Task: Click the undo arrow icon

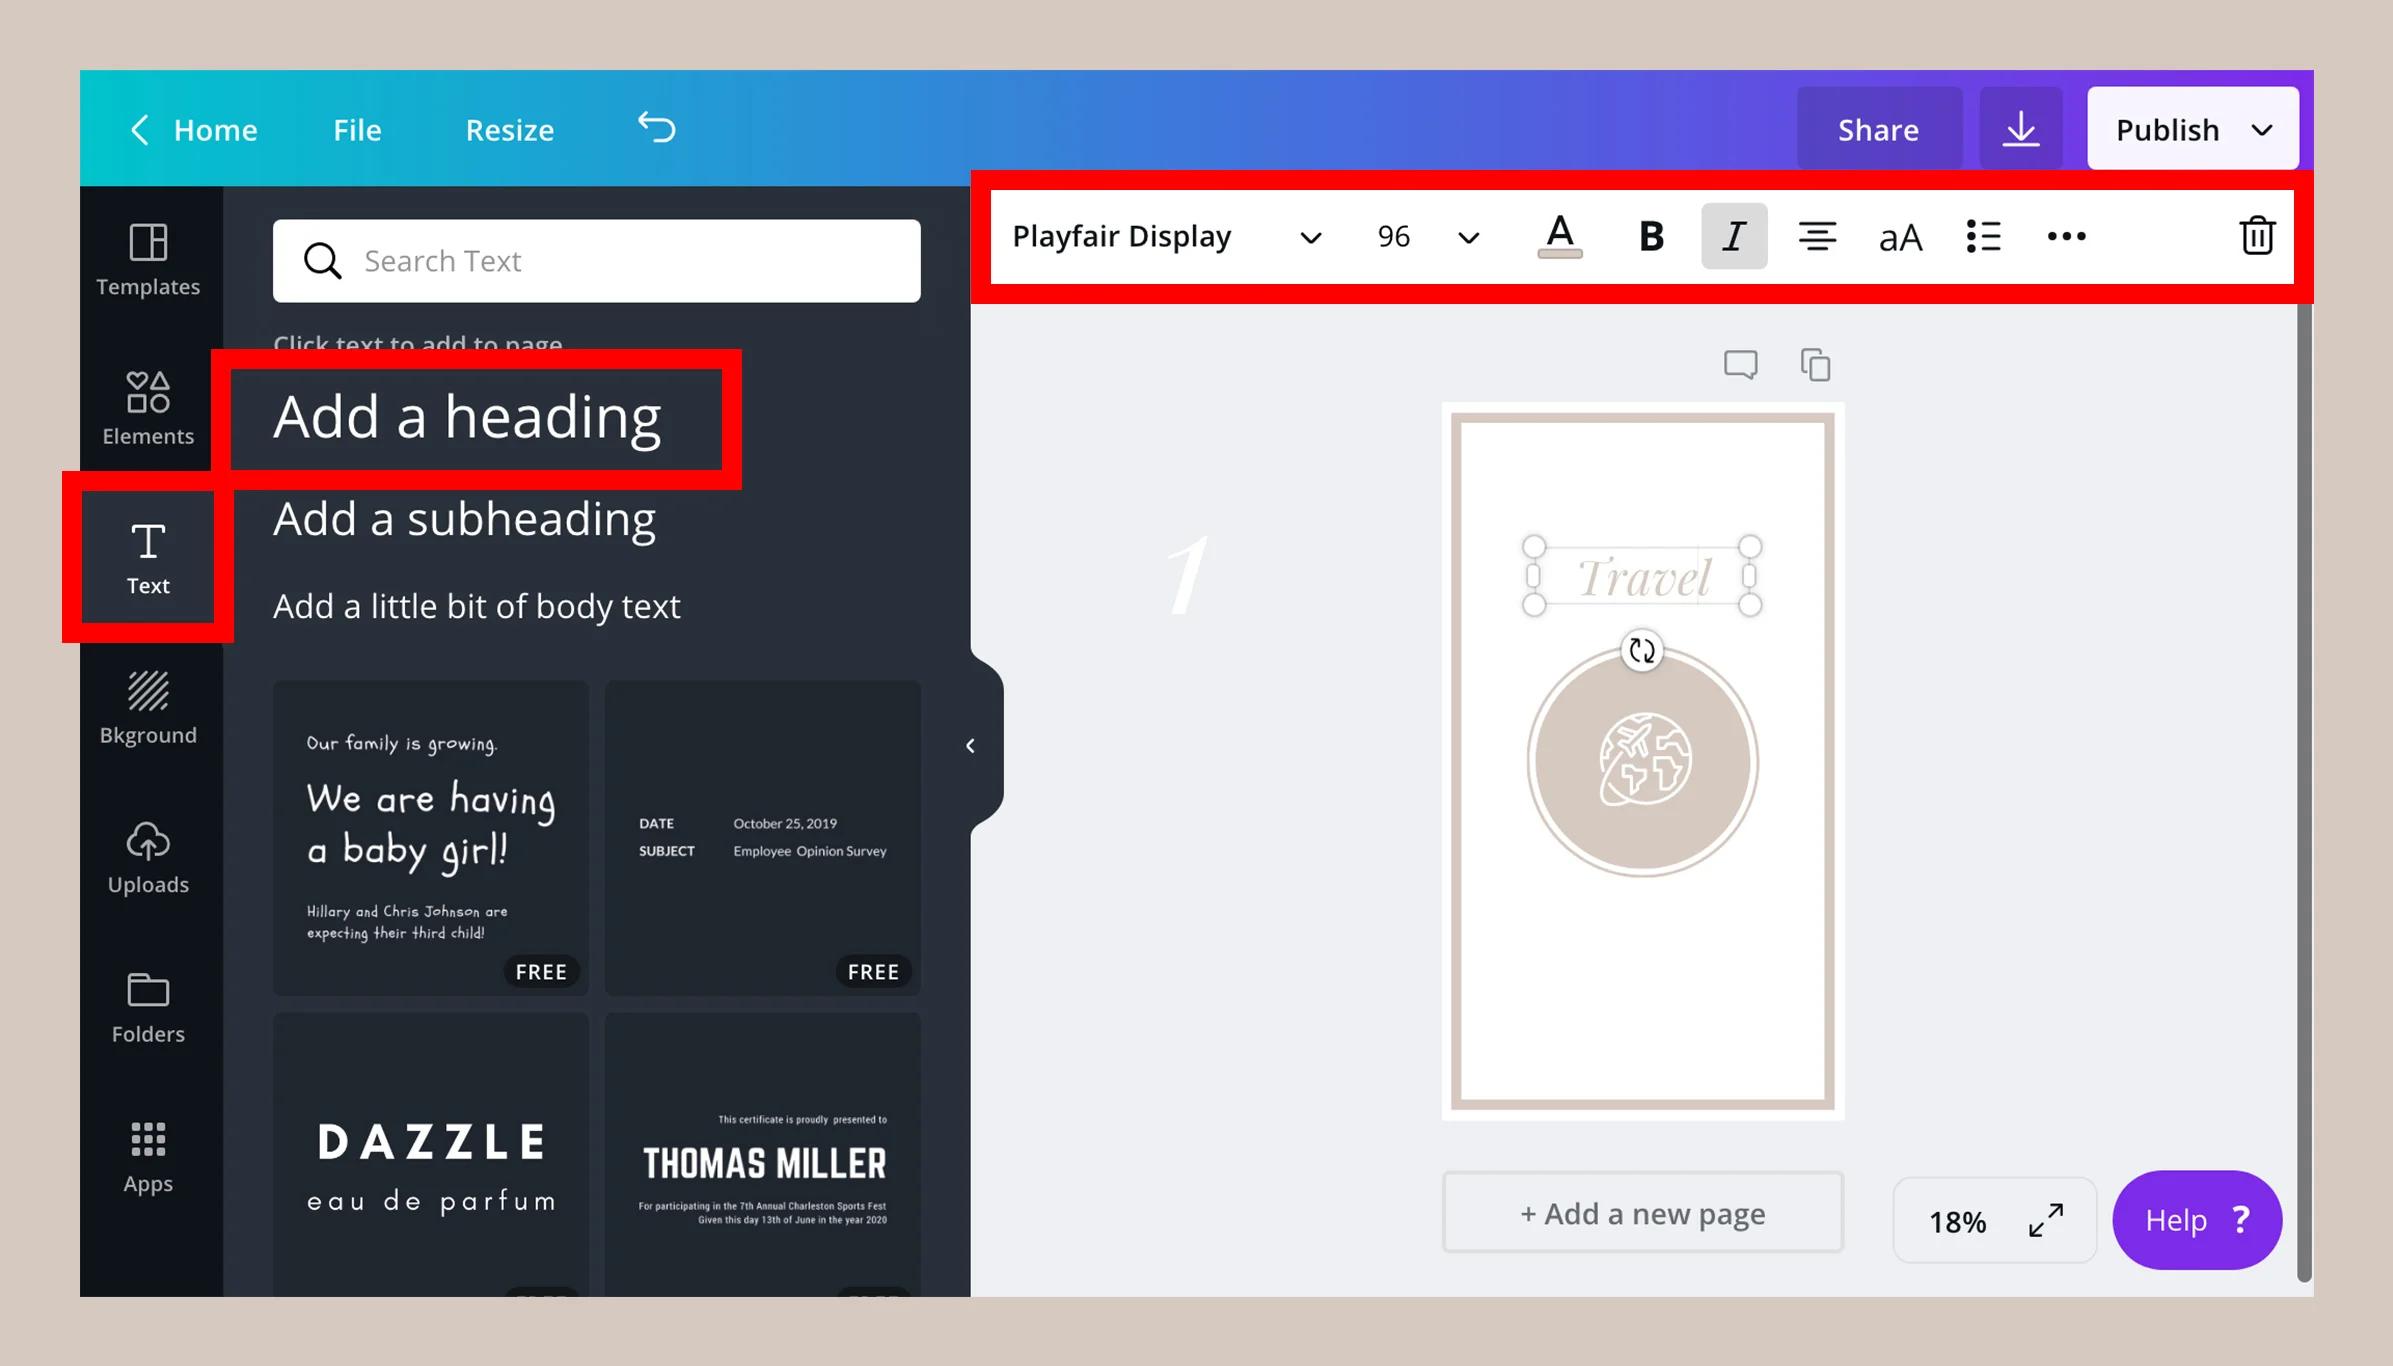Action: [657, 128]
